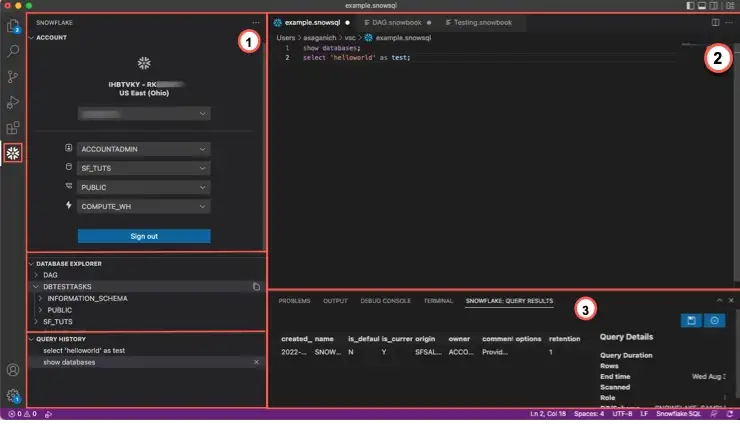This screenshot has width=740, height=429.
Task: Click the Sign out button
Action: point(144,236)
